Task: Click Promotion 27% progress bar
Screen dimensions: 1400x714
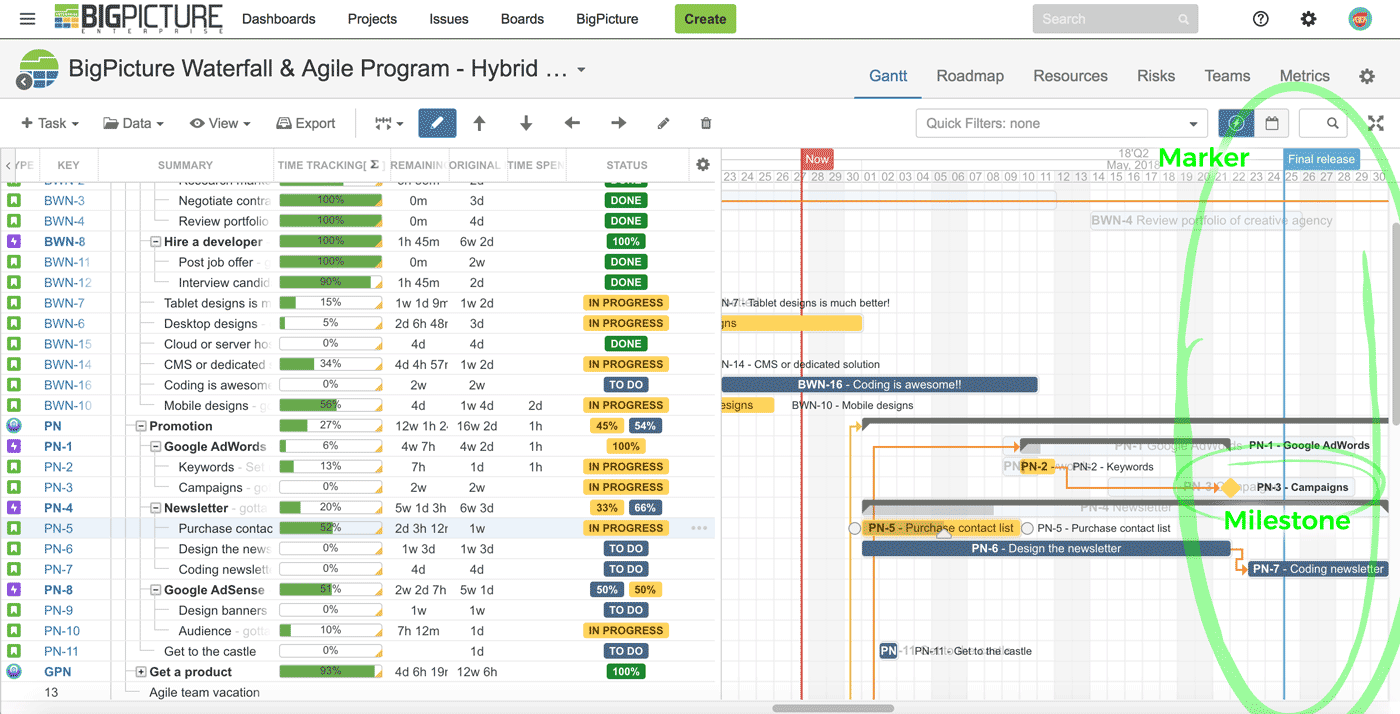Action: pyautogui.click(x=330, y=426)
